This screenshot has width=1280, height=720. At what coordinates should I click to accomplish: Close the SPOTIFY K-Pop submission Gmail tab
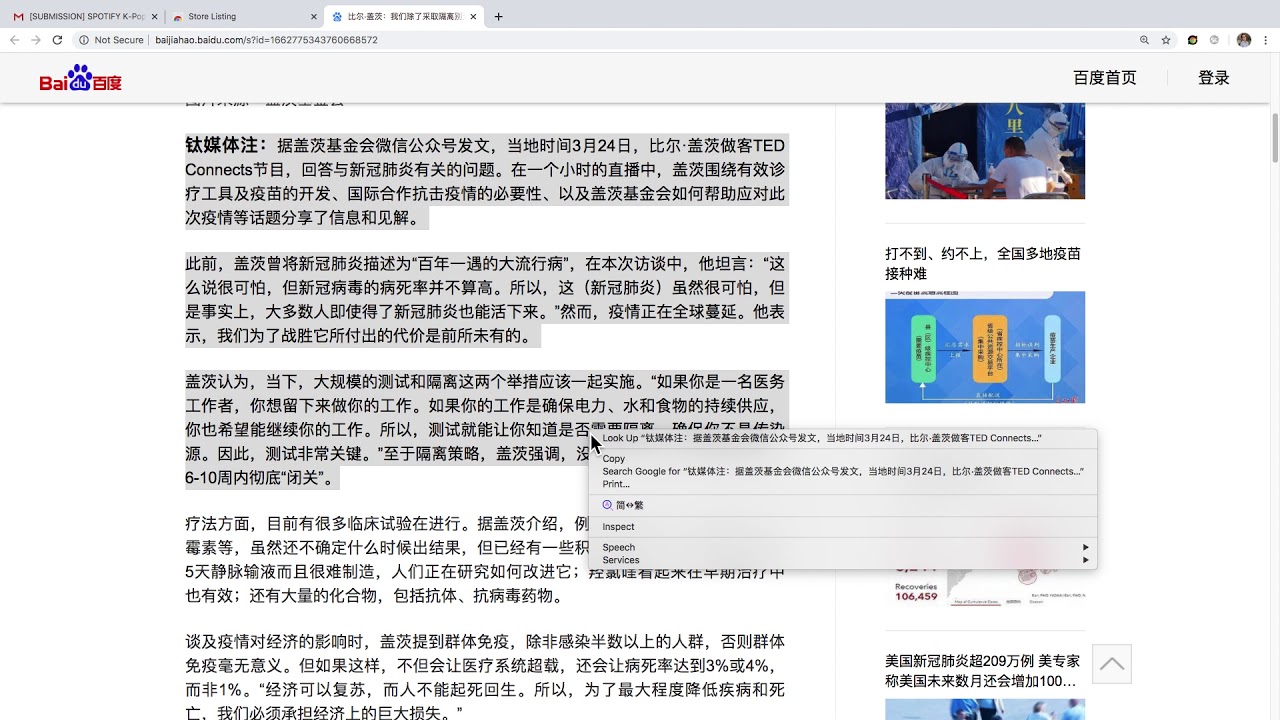tap(153, 17)
